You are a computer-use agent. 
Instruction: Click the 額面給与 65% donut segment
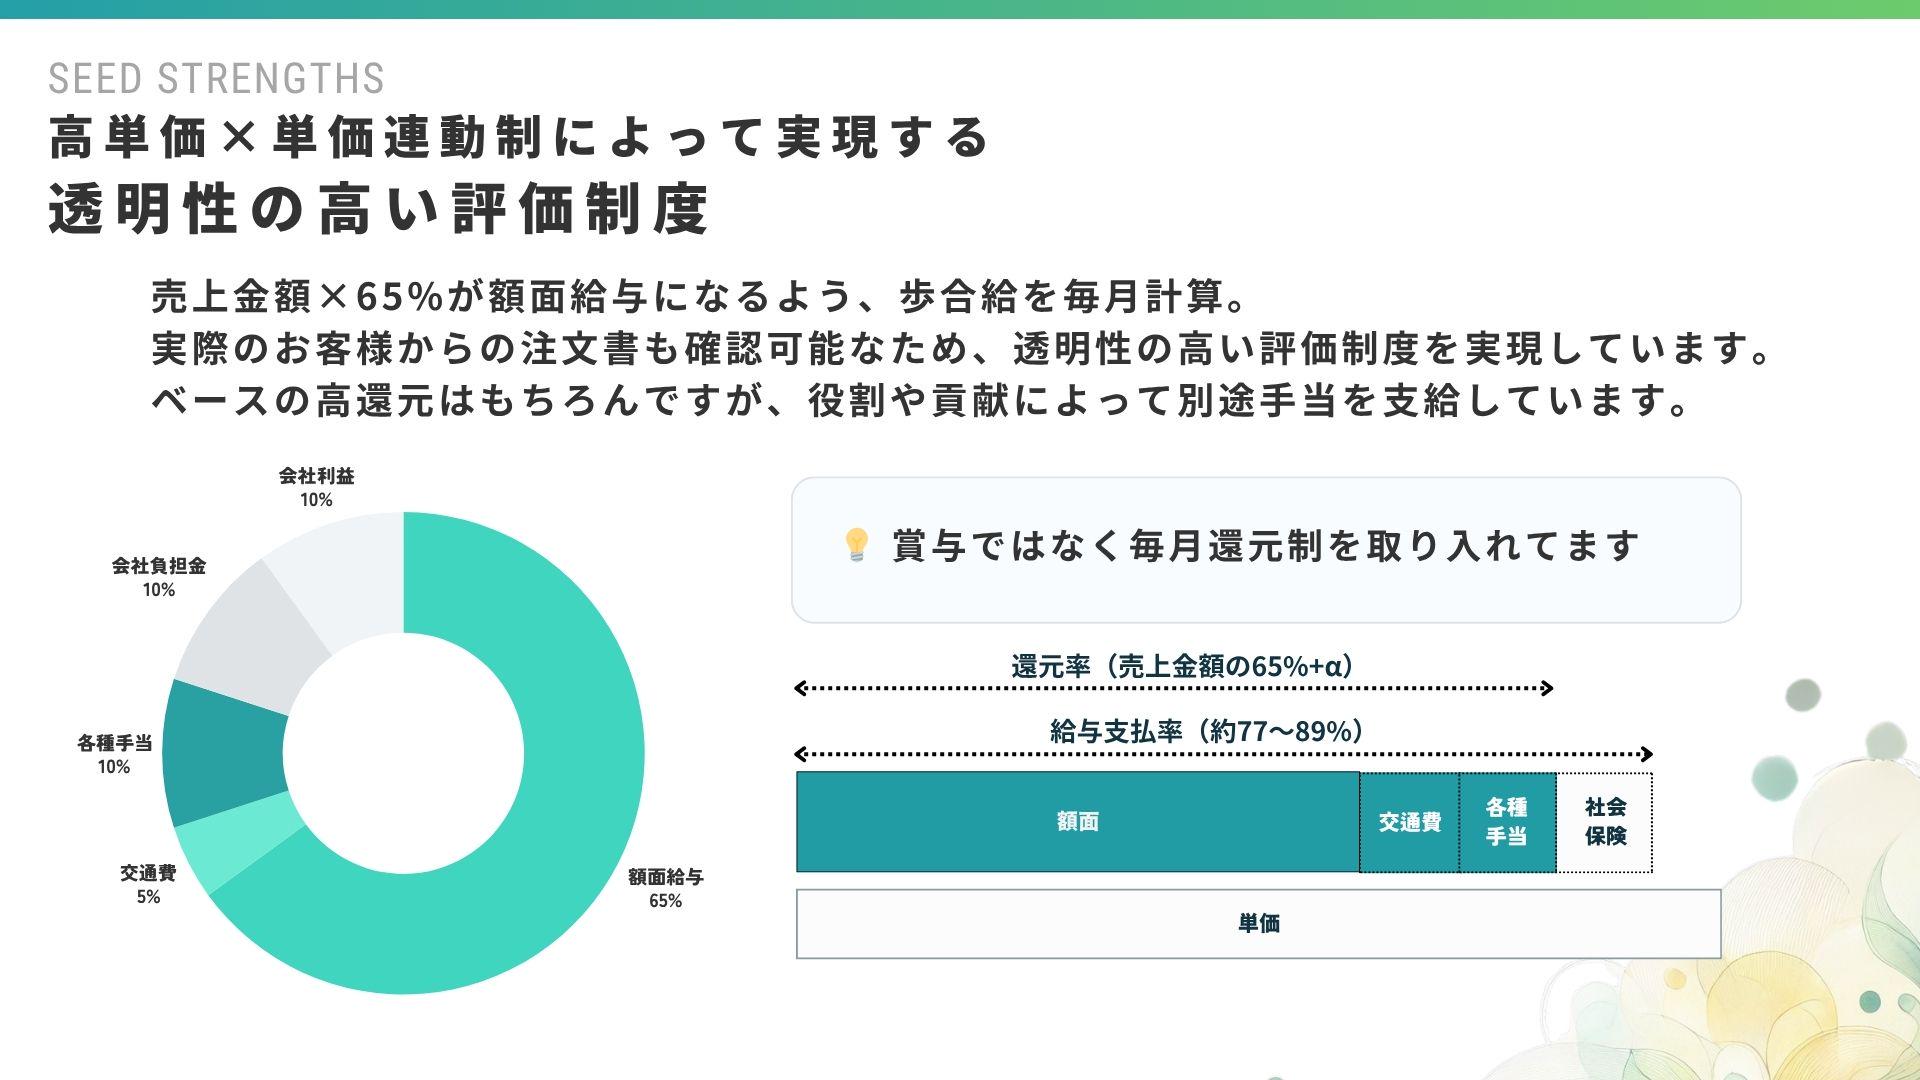tap(560, 850)
